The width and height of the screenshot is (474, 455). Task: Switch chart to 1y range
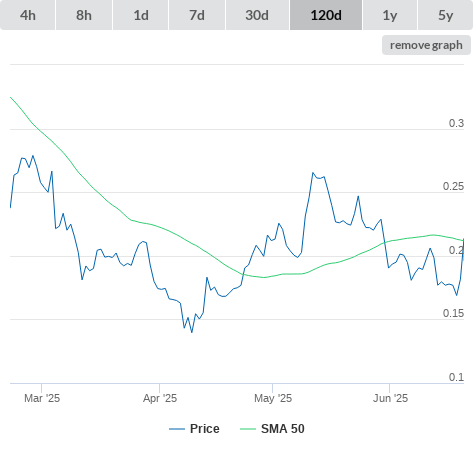click(390, 15)
